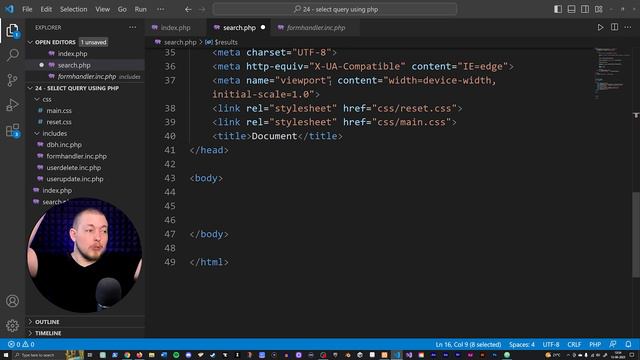Screen dimensions: 640x360
Task: Open the Search view in activity bar
Action: coord(12,55)
